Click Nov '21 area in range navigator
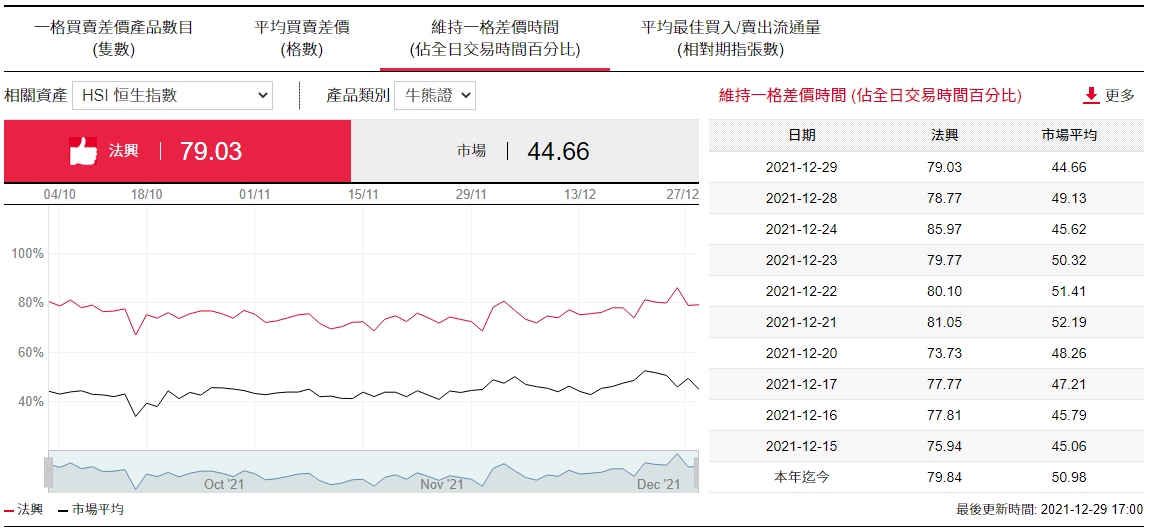Viewport: 1150px width, 532px height. pyautogui.click(x=442, y=484)
